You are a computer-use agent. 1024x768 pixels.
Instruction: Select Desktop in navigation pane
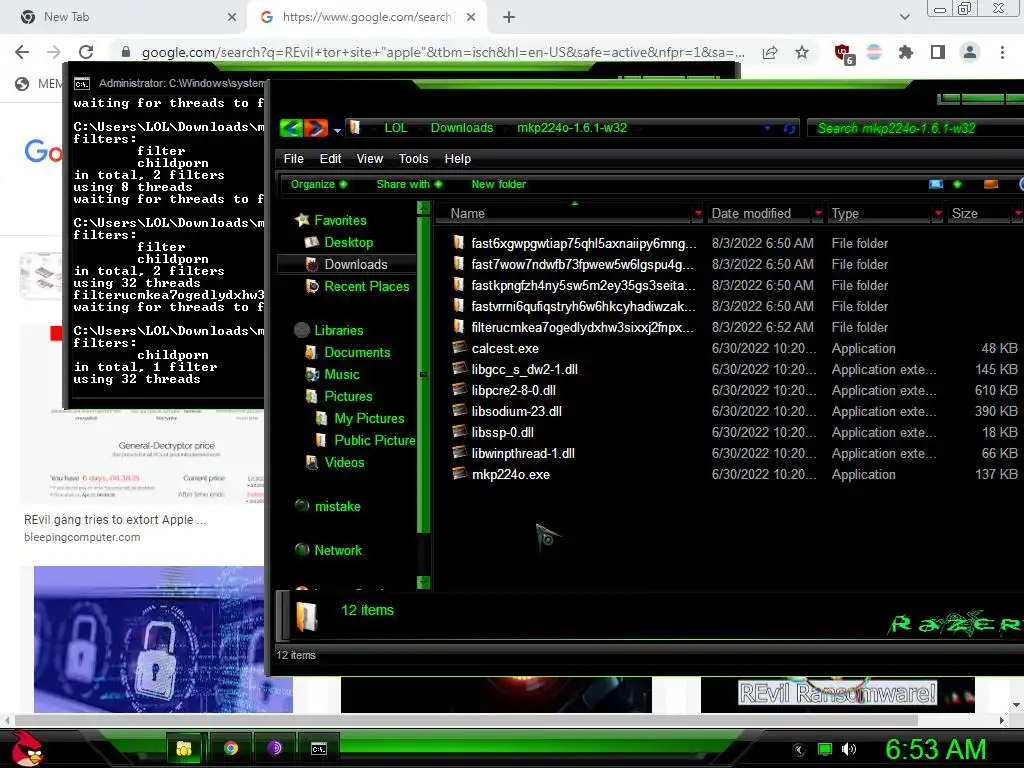coord(349,242)
